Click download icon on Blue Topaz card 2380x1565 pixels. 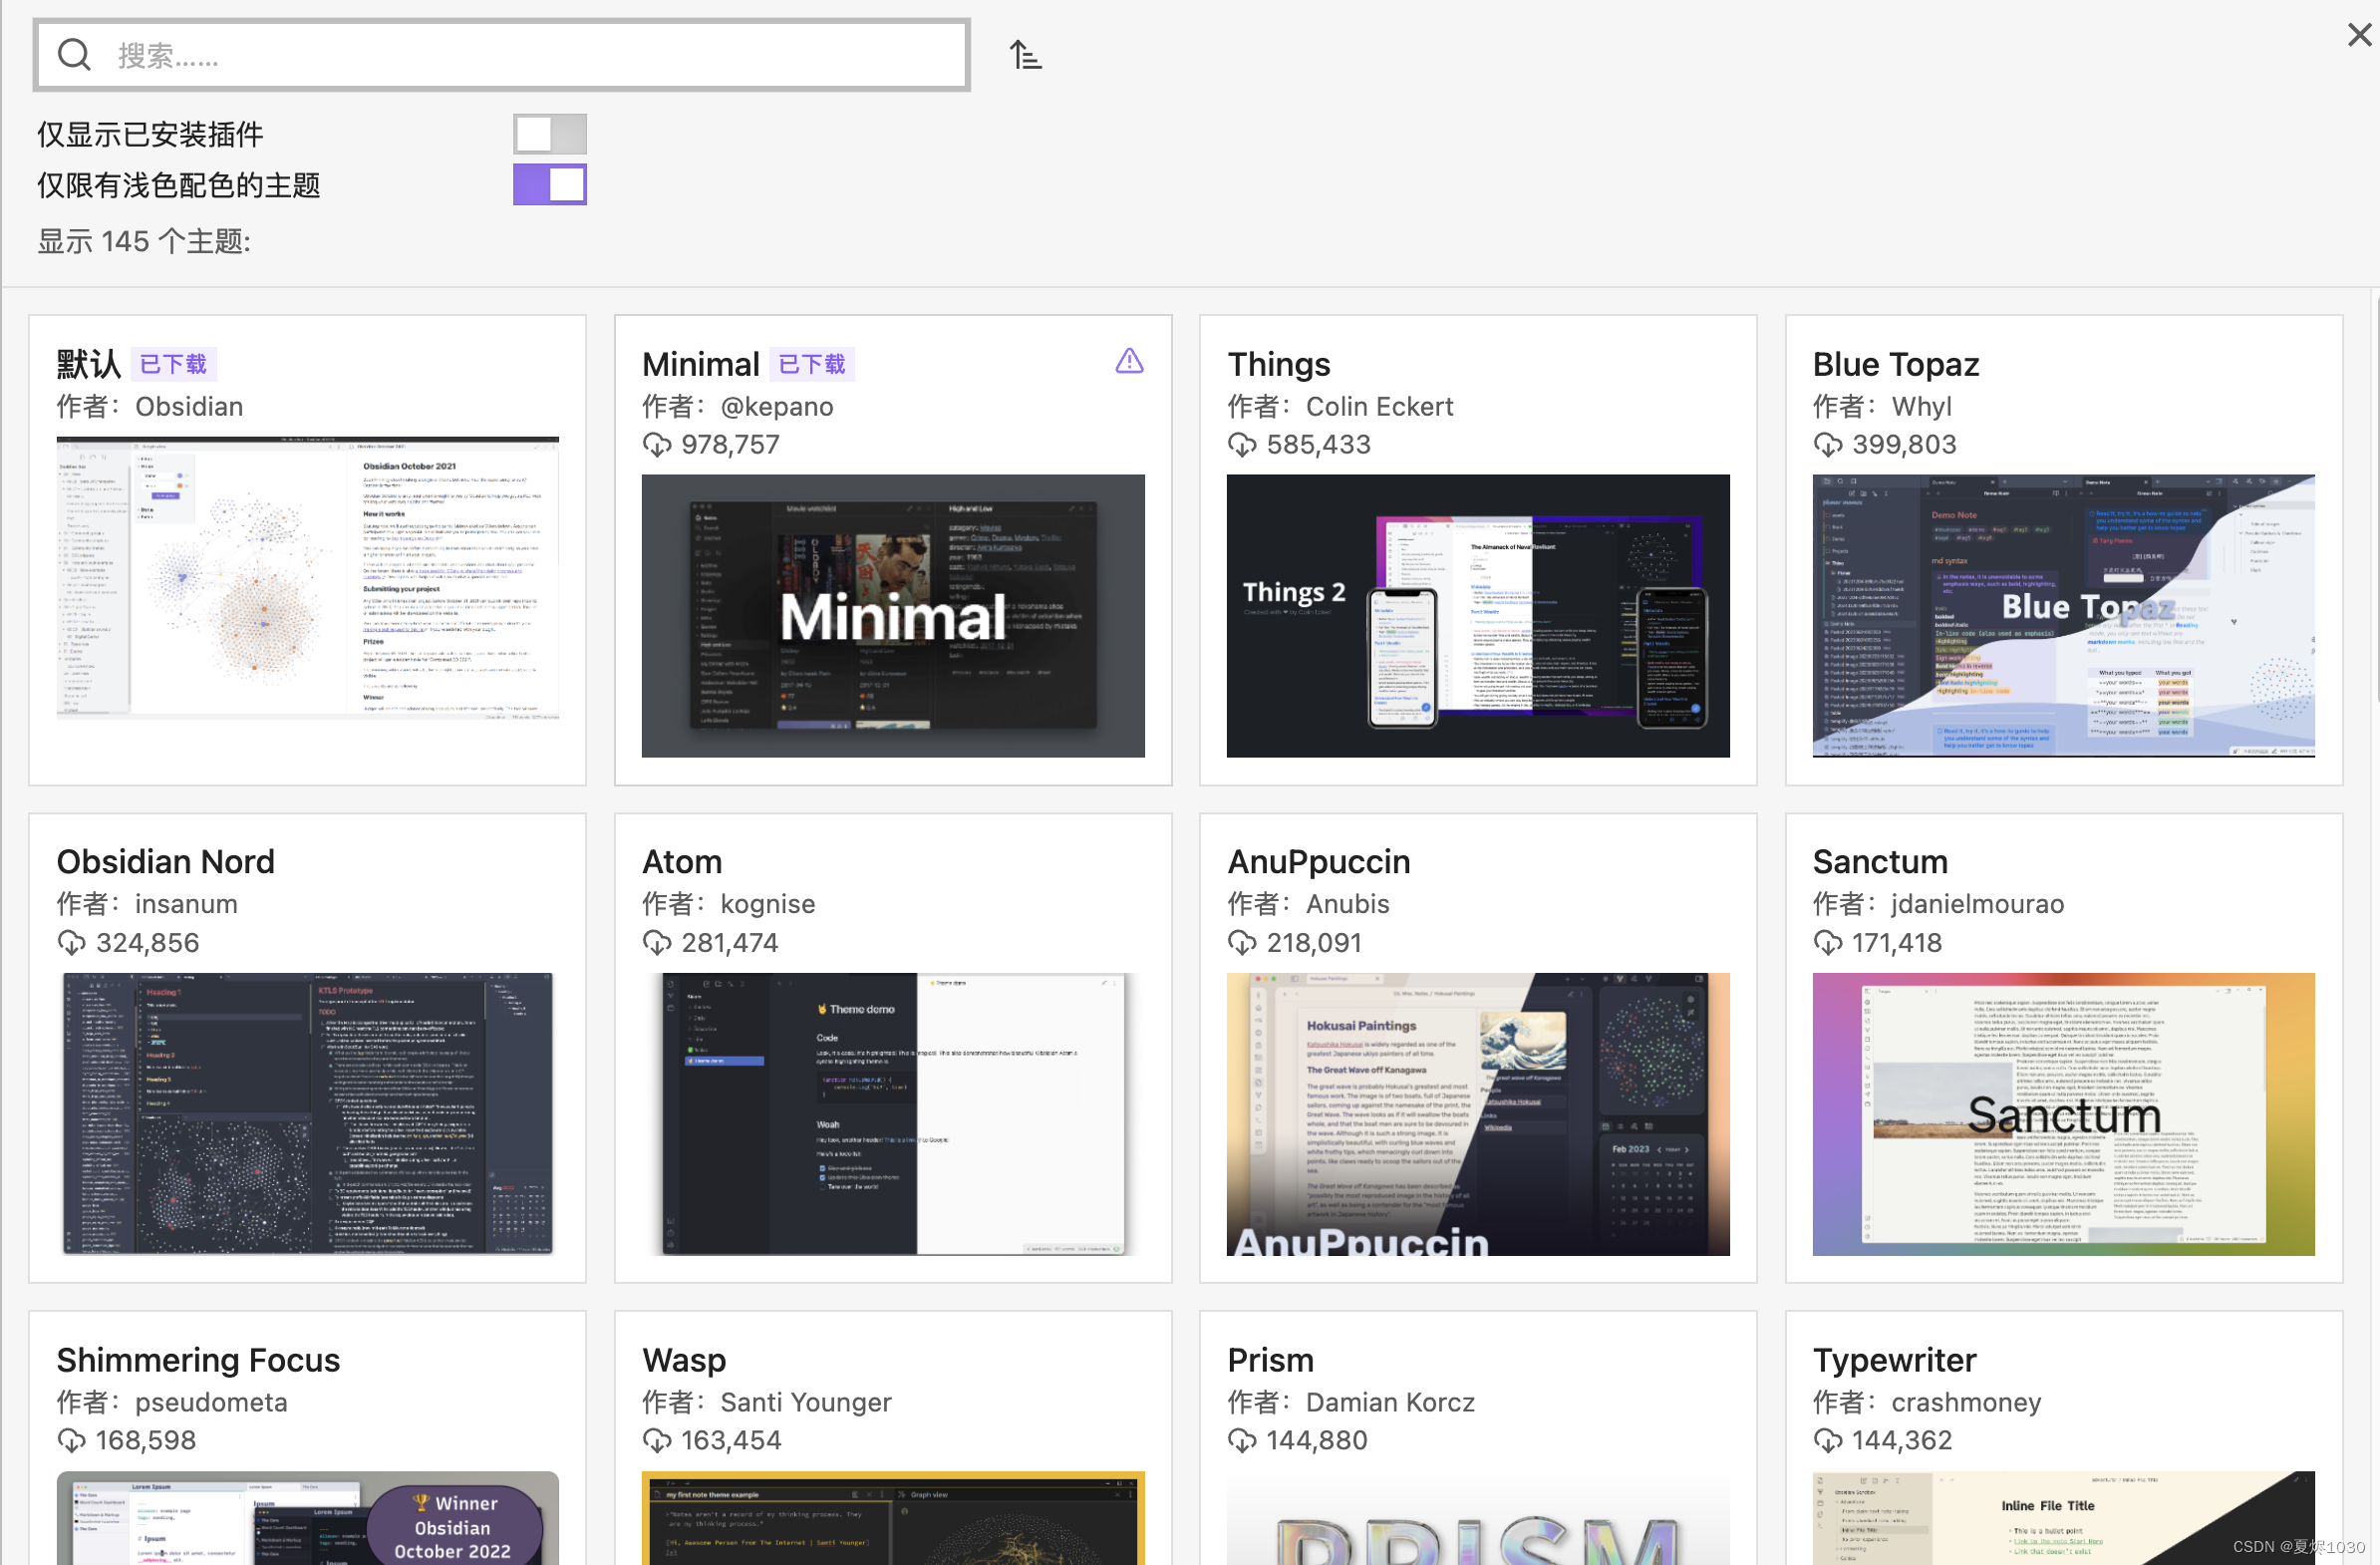tap(1827, 445)
